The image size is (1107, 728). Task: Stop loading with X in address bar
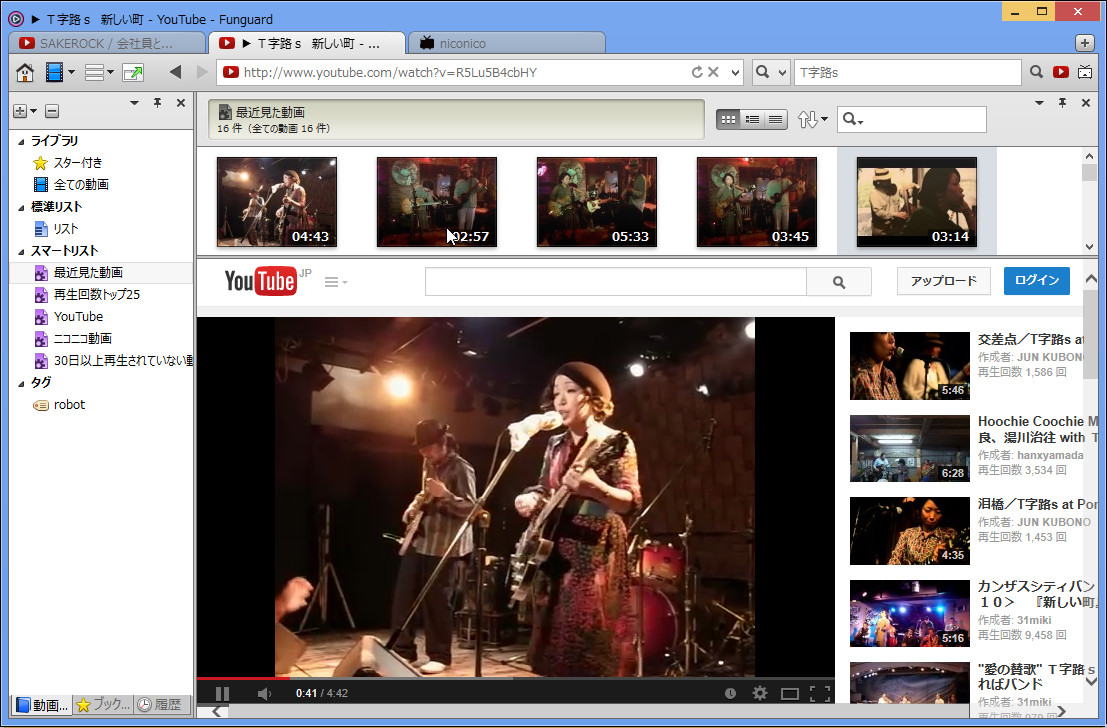coord(713,72)
